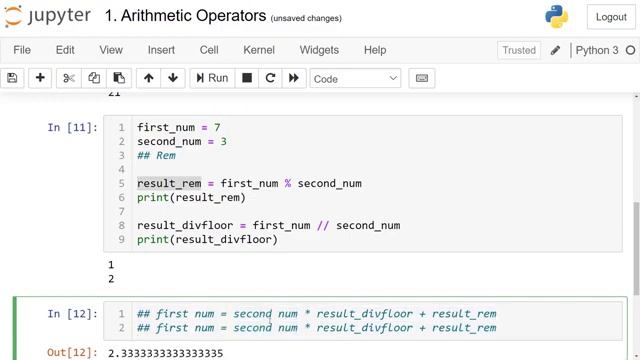The width and height of the screenshot is (640, 360).
Task: Click second comment line in cell 12
Action: point(317,328)
